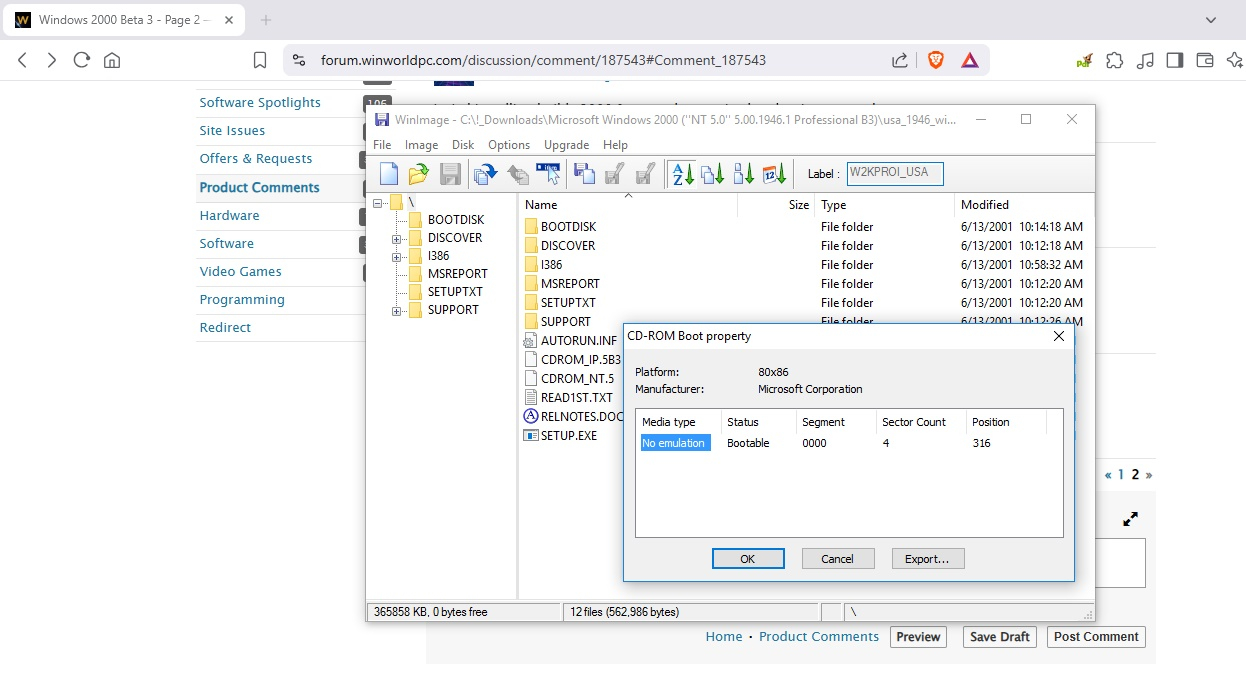1246x684 pixels.
Task: Click the Open image folder icon in WinImage
Action: pyautogui.click(x=419, y=174)
